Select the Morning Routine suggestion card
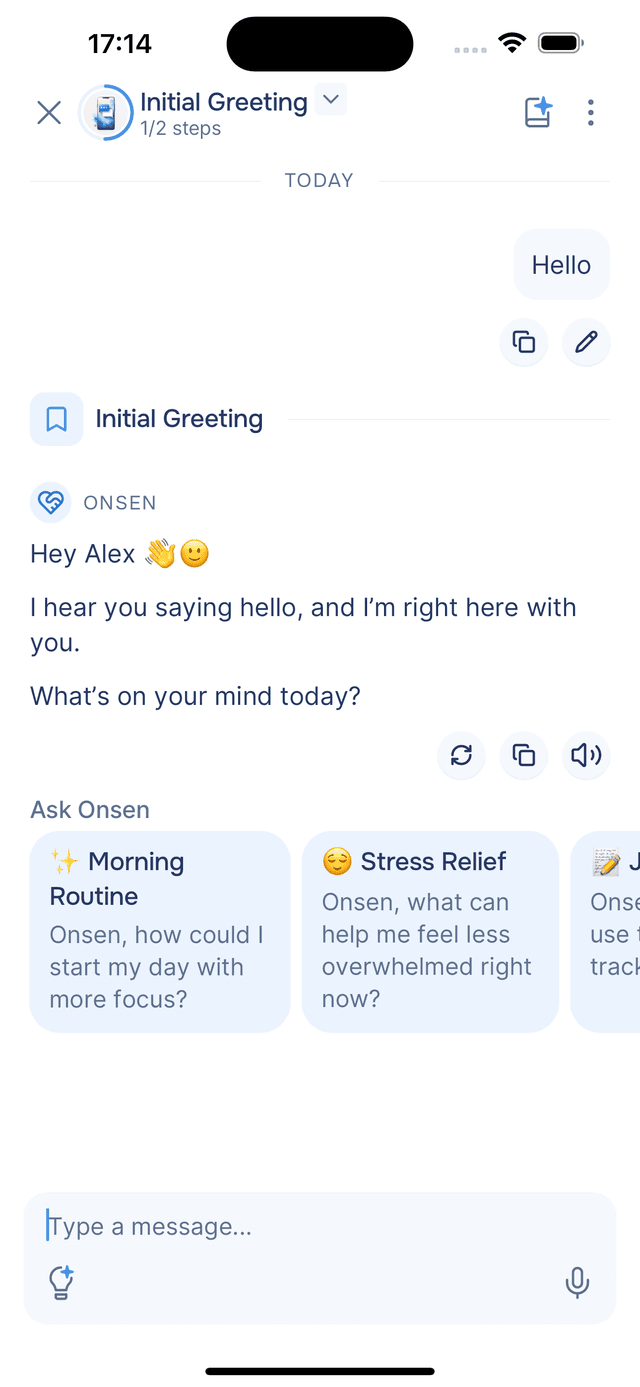 (160, 931)
